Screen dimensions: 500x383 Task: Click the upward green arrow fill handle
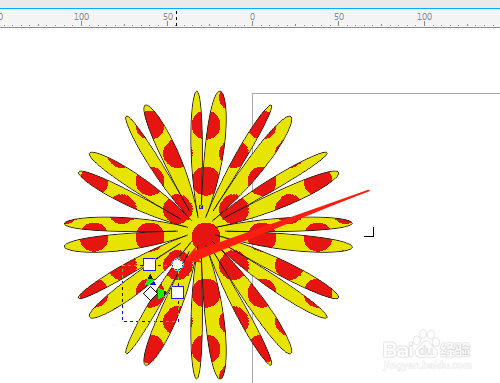150,280
